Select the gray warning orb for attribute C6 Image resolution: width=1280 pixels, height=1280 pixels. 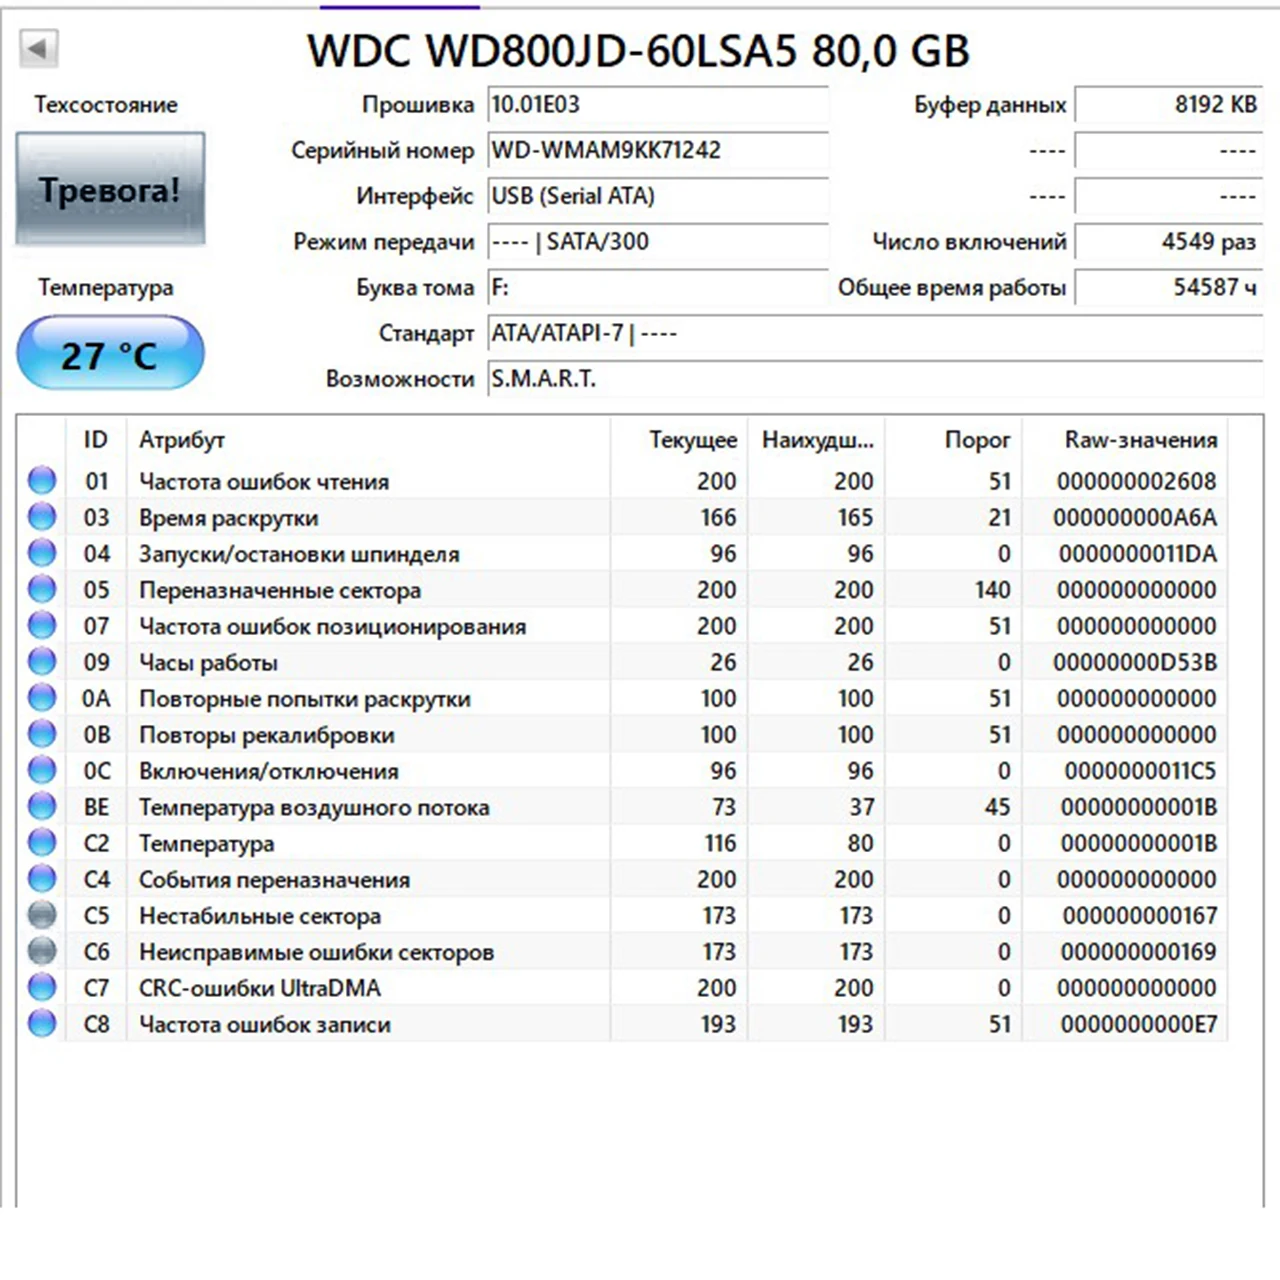coord(42,952)
